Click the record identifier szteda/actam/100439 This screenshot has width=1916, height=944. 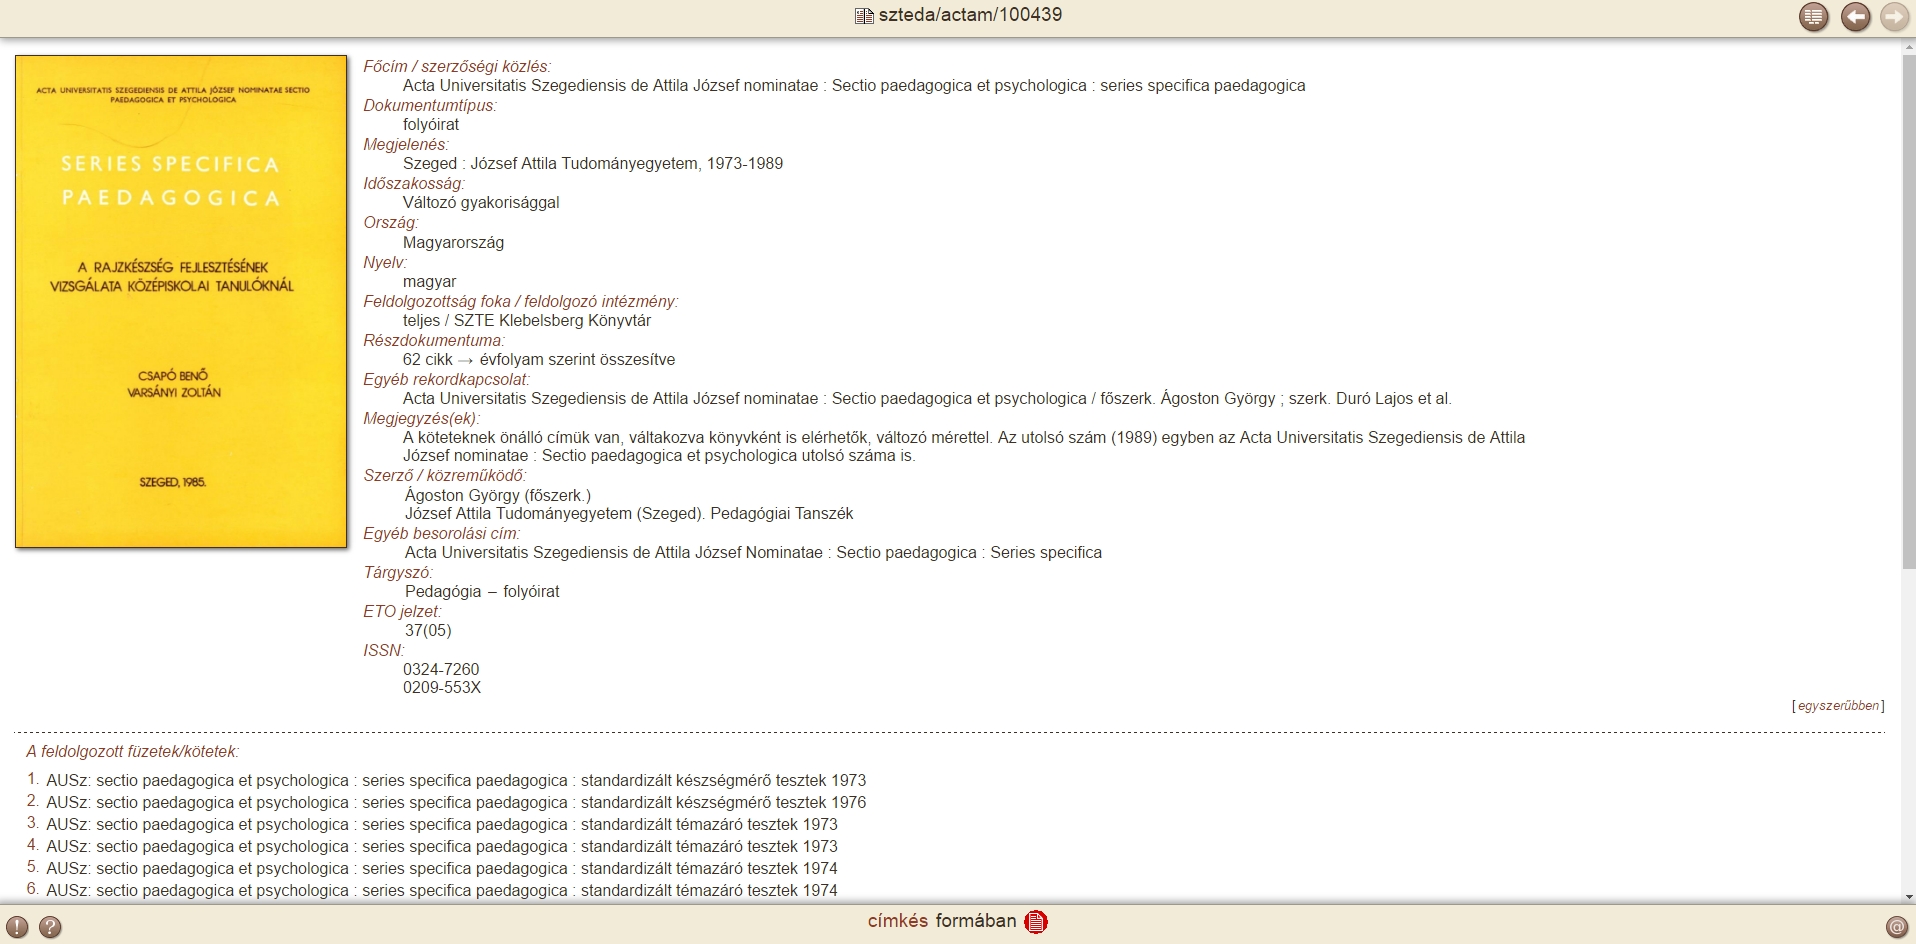(x=970, y=15)
